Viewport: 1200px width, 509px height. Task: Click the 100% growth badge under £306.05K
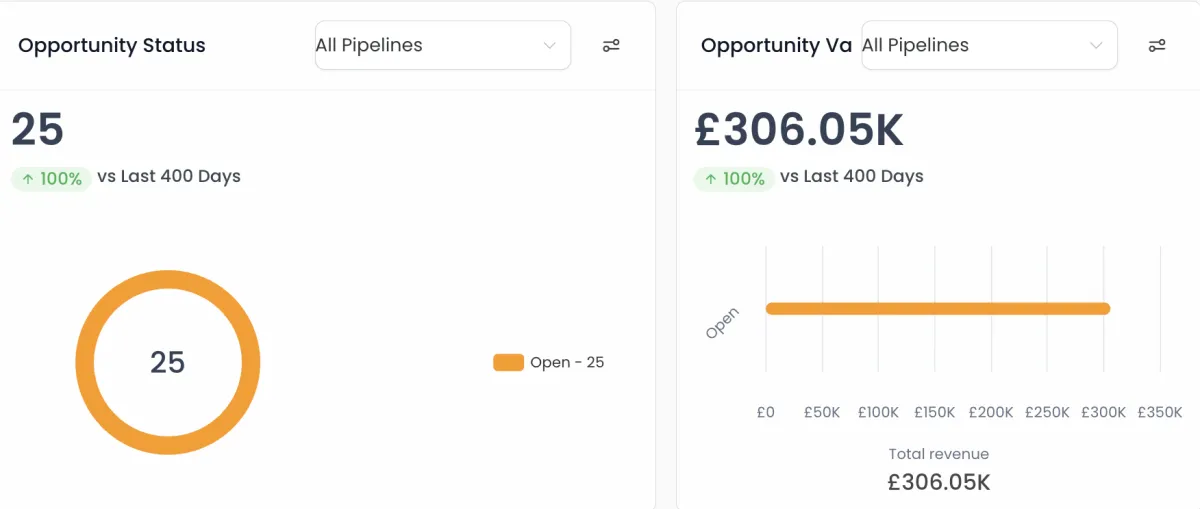click(x=734, y=179)
